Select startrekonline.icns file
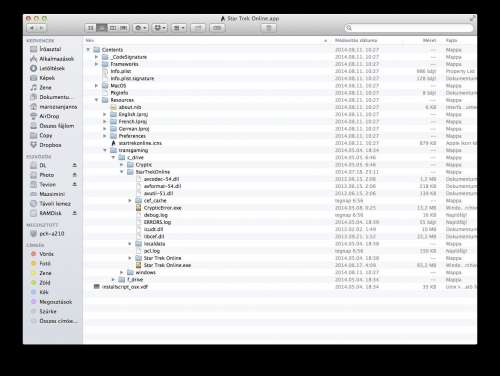 pyautogui.click(x=140, y=143)
